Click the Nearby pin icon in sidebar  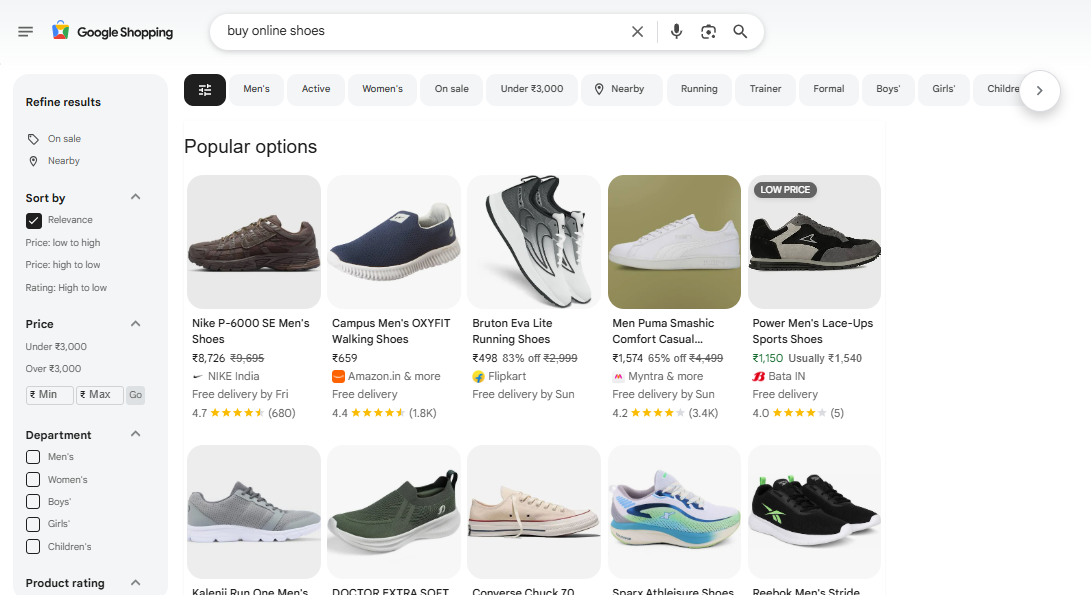[x=33, y=161]
